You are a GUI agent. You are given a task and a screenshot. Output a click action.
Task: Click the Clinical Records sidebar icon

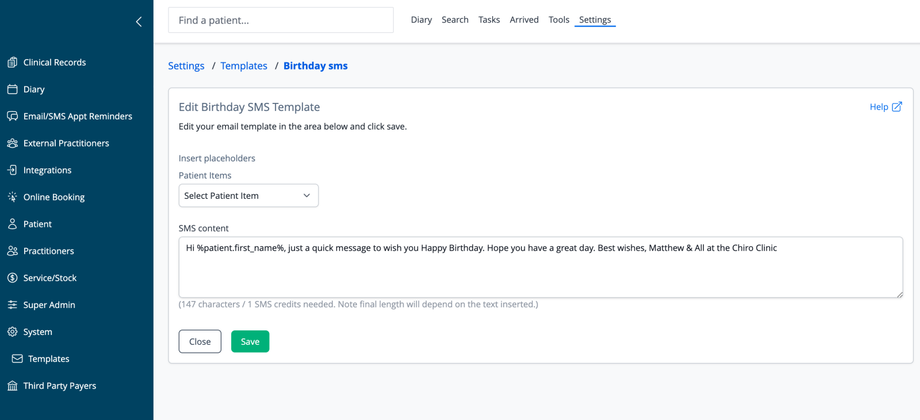(x=12, y=62)
